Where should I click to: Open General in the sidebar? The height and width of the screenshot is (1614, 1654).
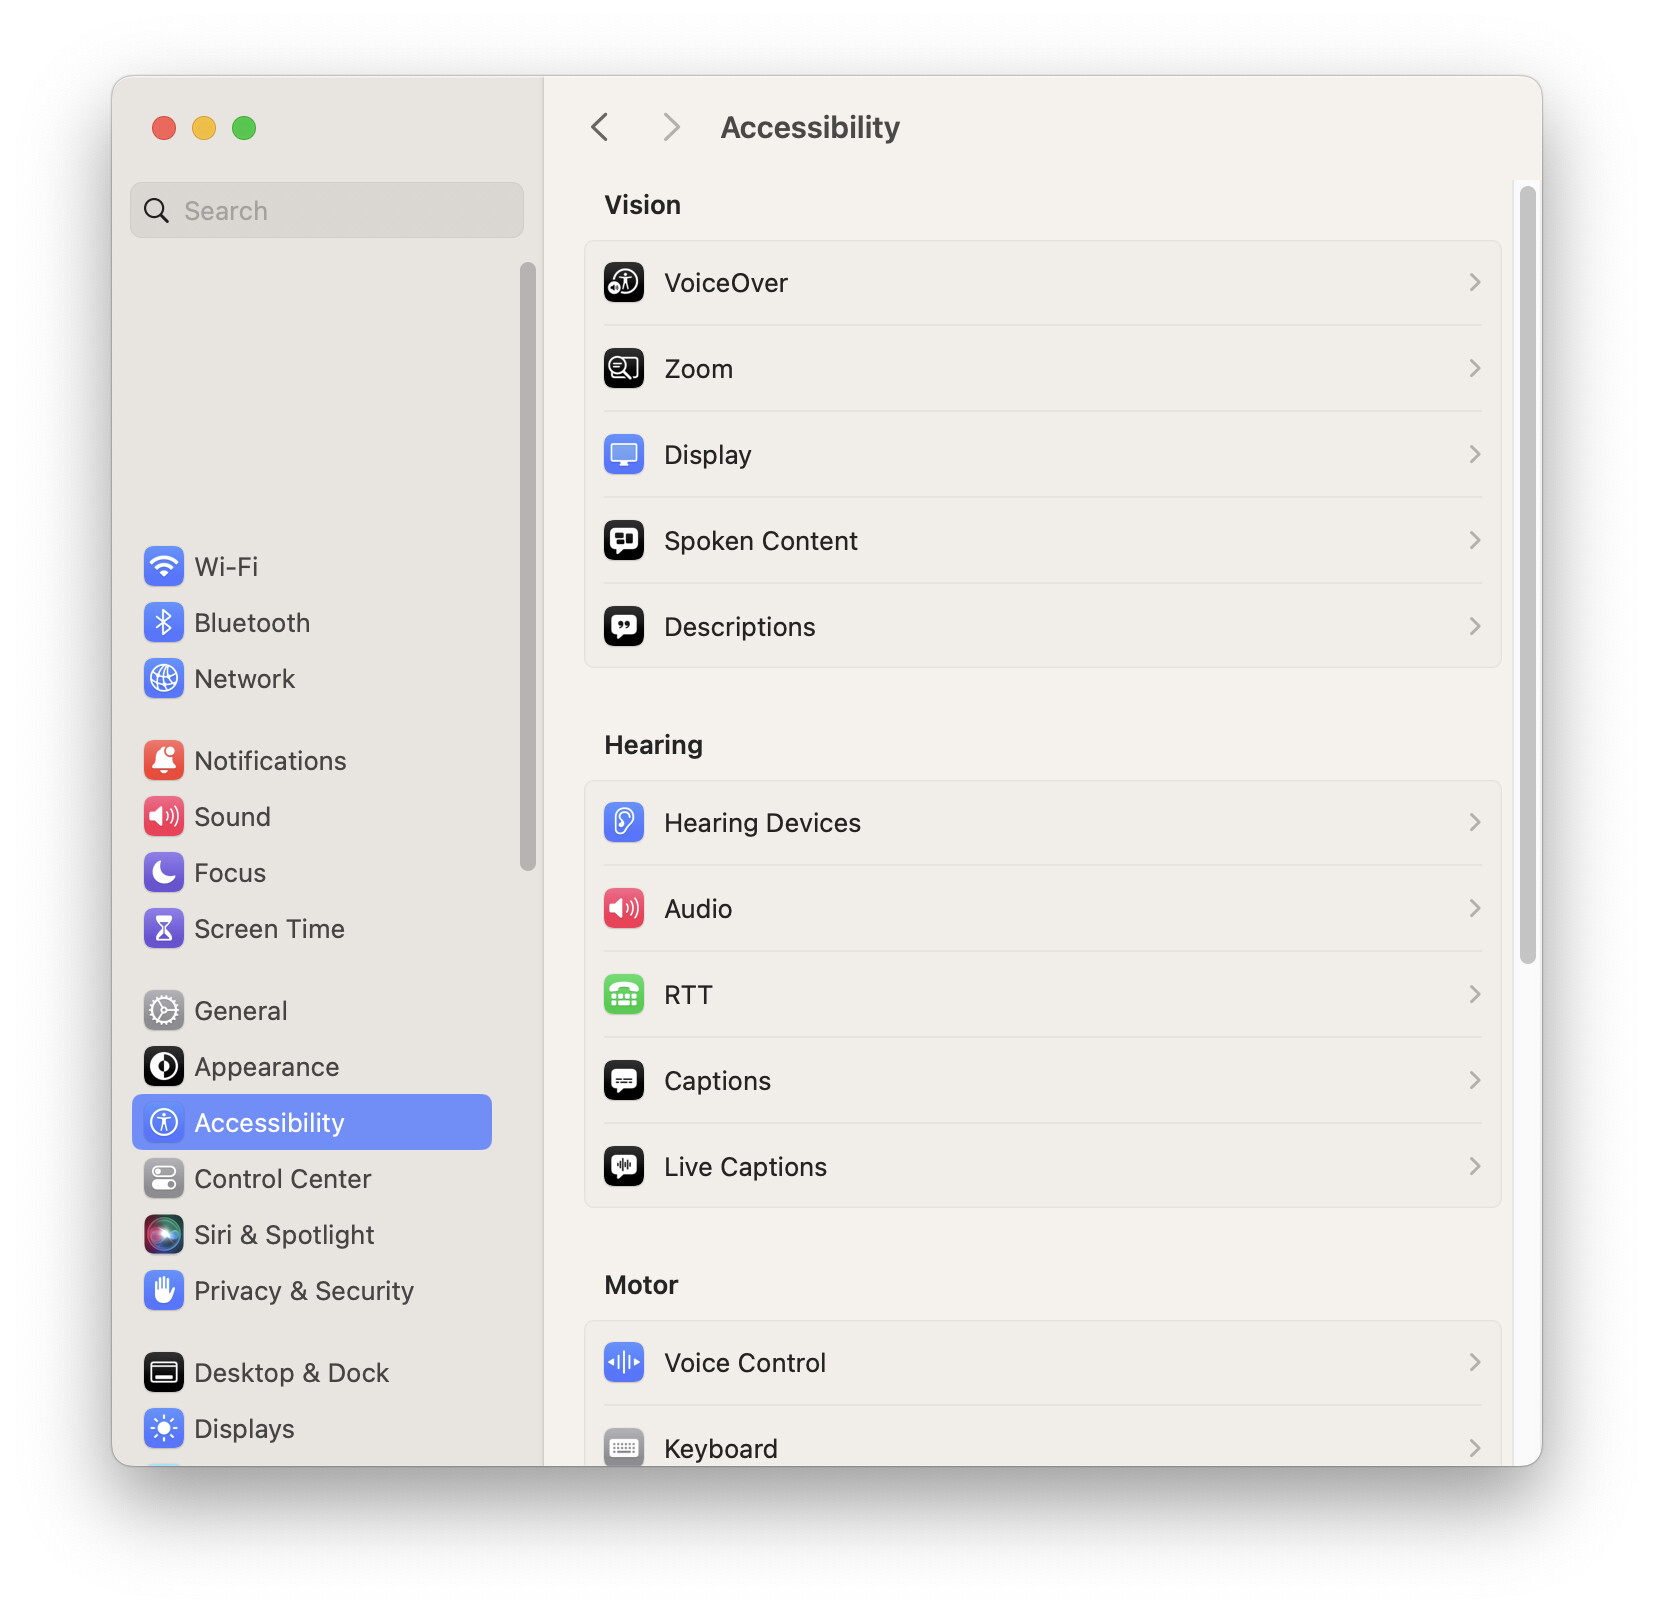(241, 1011)
